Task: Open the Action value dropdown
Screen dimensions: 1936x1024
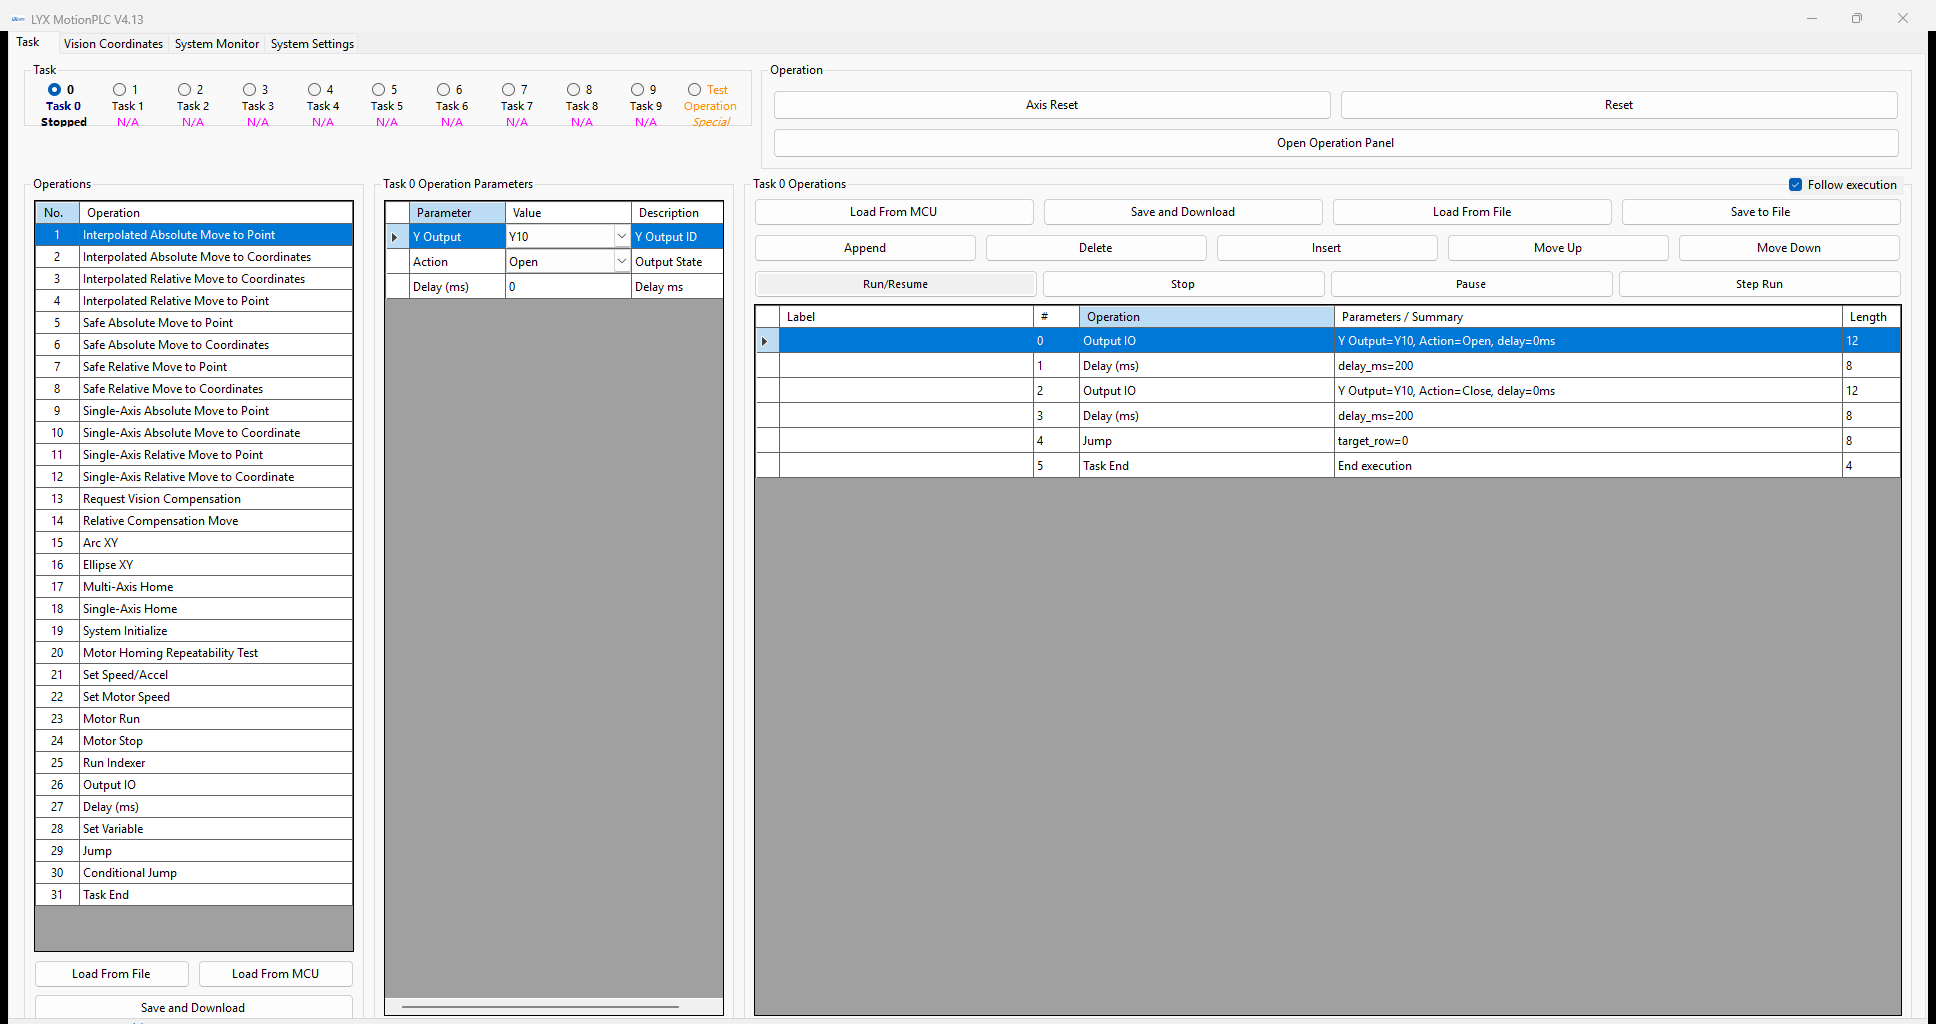Action: point(621,261)
